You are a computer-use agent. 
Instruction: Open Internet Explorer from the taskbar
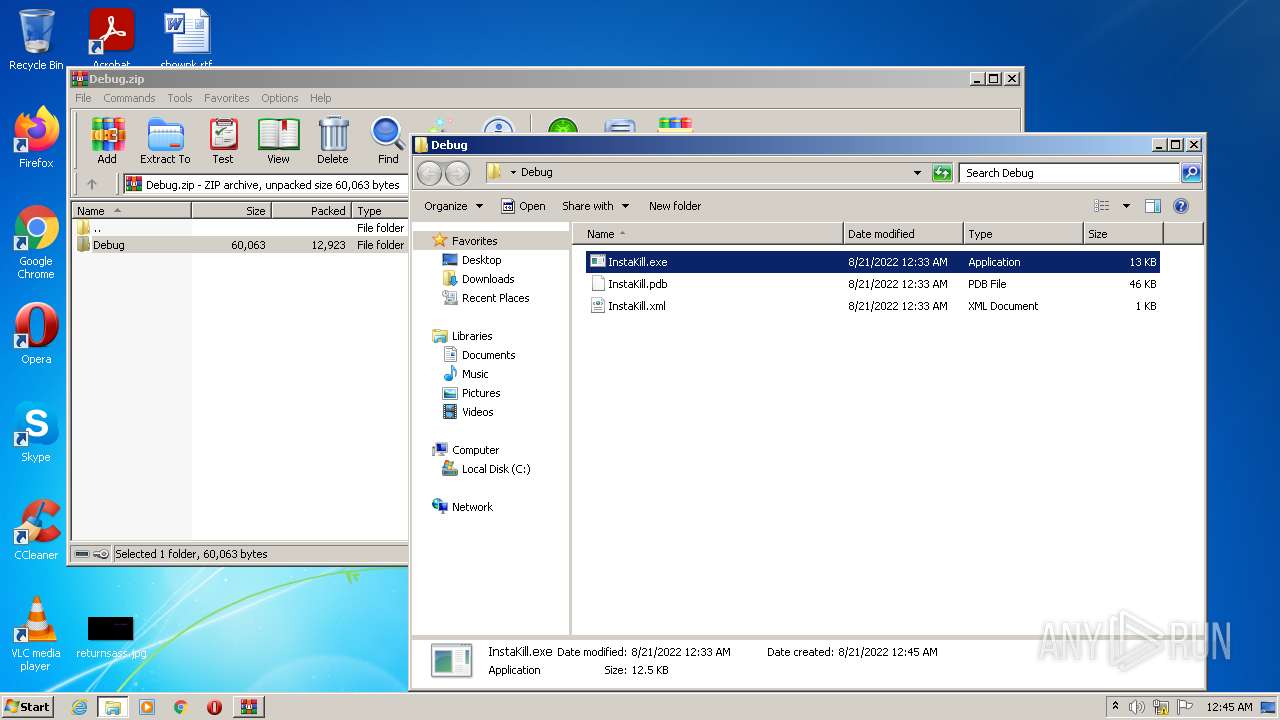click(x=79, y=707)
